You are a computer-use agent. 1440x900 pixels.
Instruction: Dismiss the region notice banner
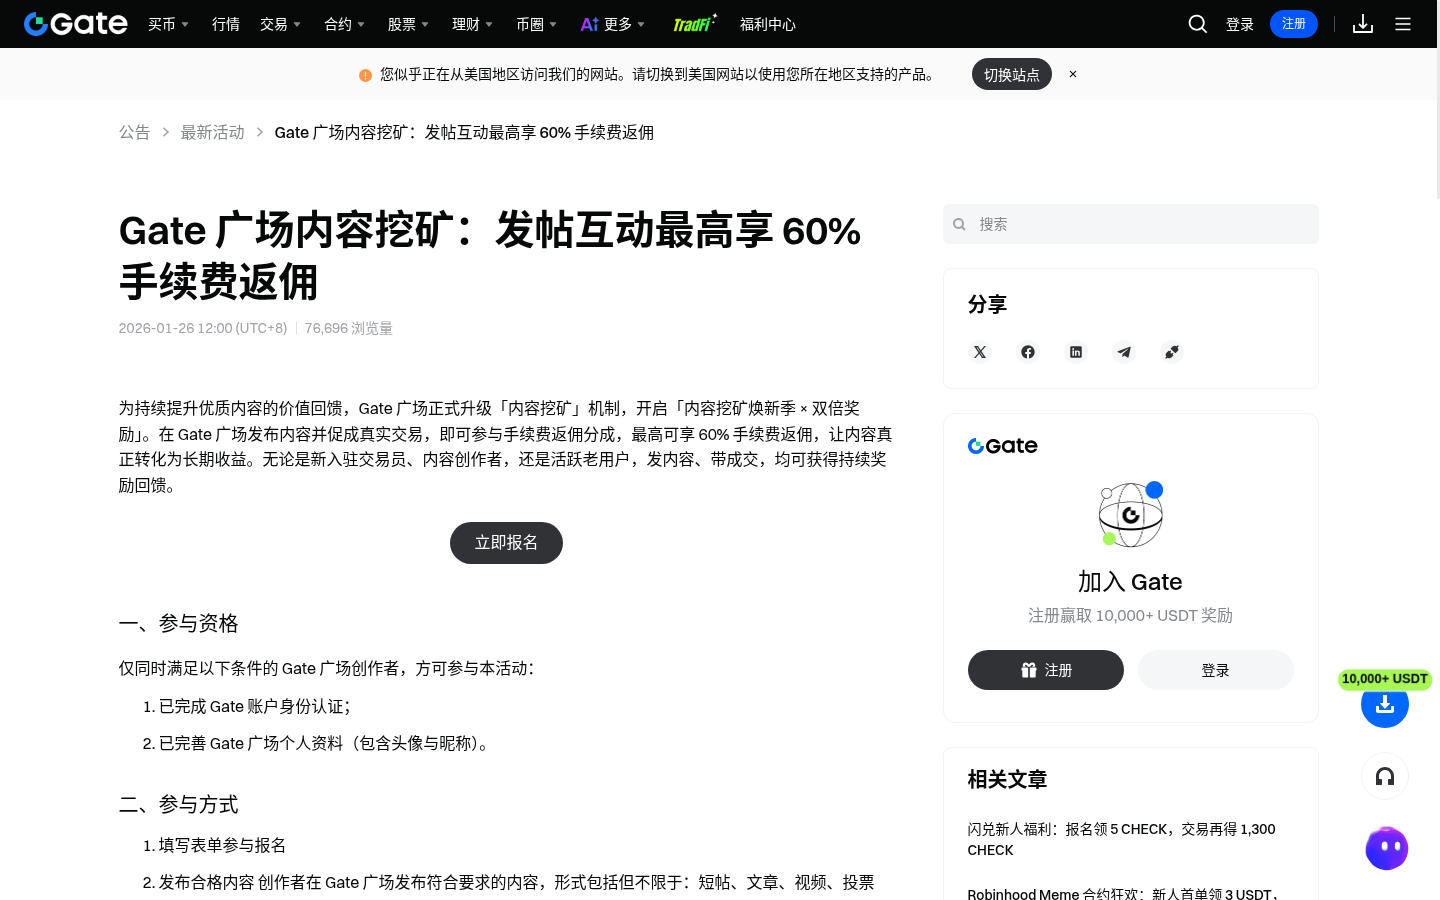tap(1073, 74)
